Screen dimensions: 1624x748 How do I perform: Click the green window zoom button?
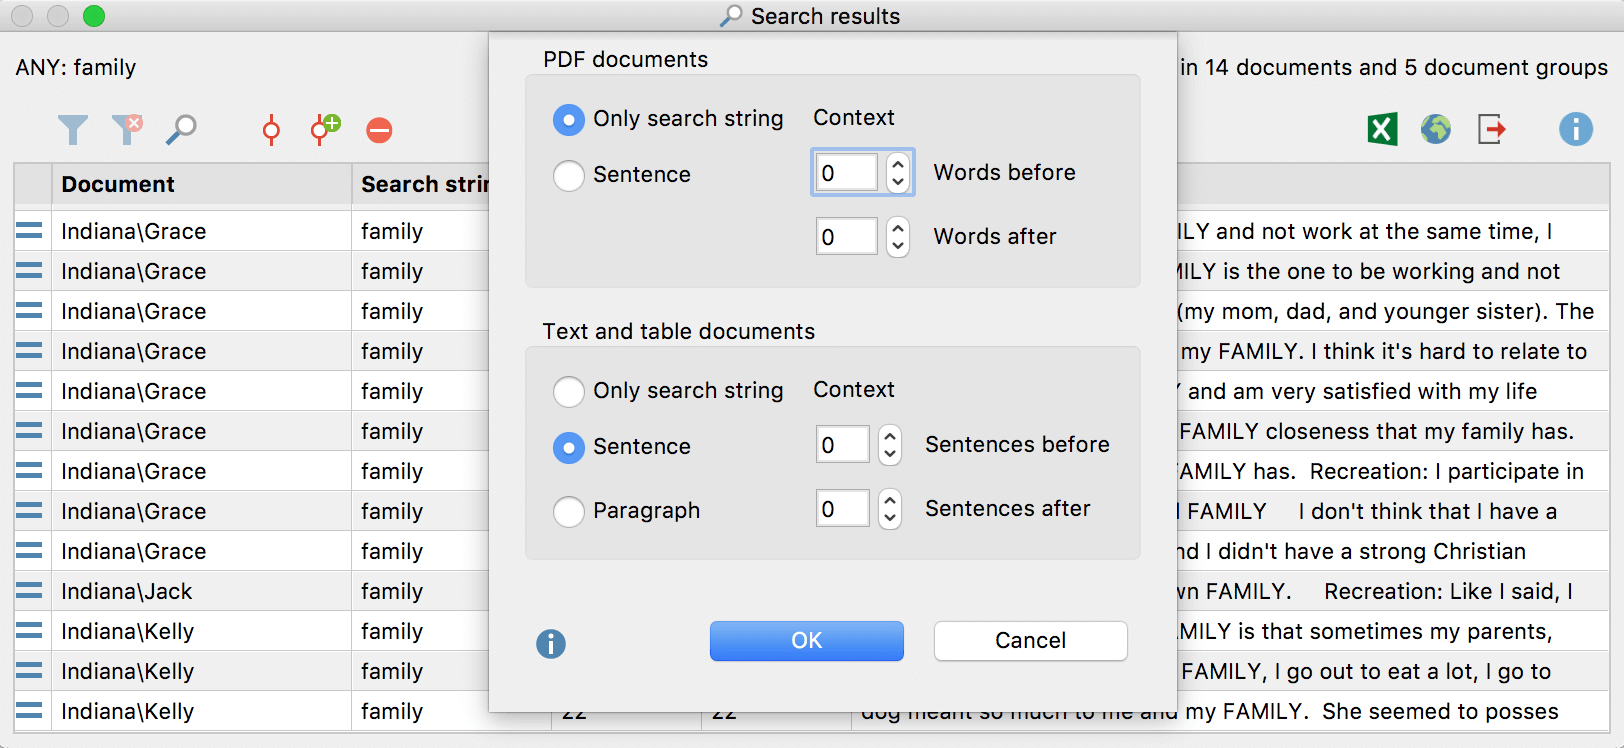point(93,15)
